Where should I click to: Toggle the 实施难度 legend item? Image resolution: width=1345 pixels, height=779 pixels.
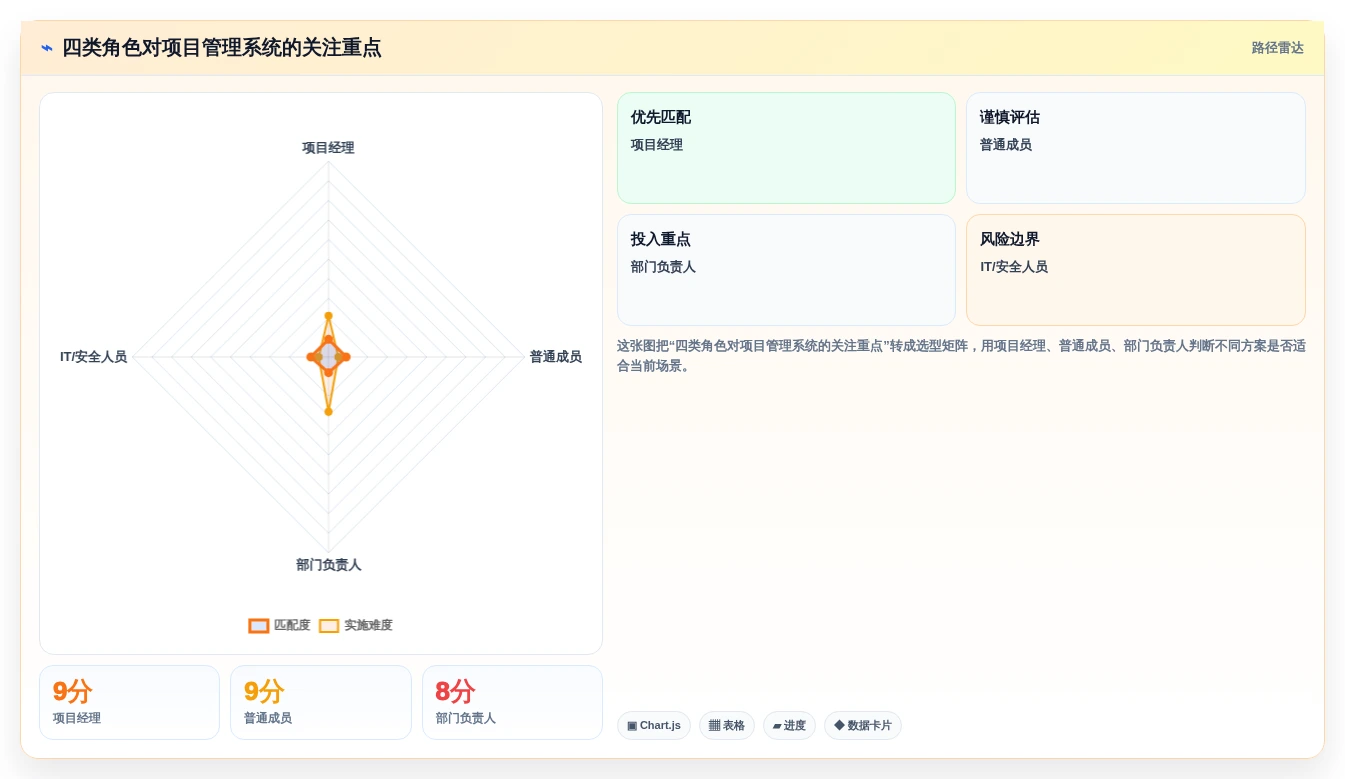356,625
